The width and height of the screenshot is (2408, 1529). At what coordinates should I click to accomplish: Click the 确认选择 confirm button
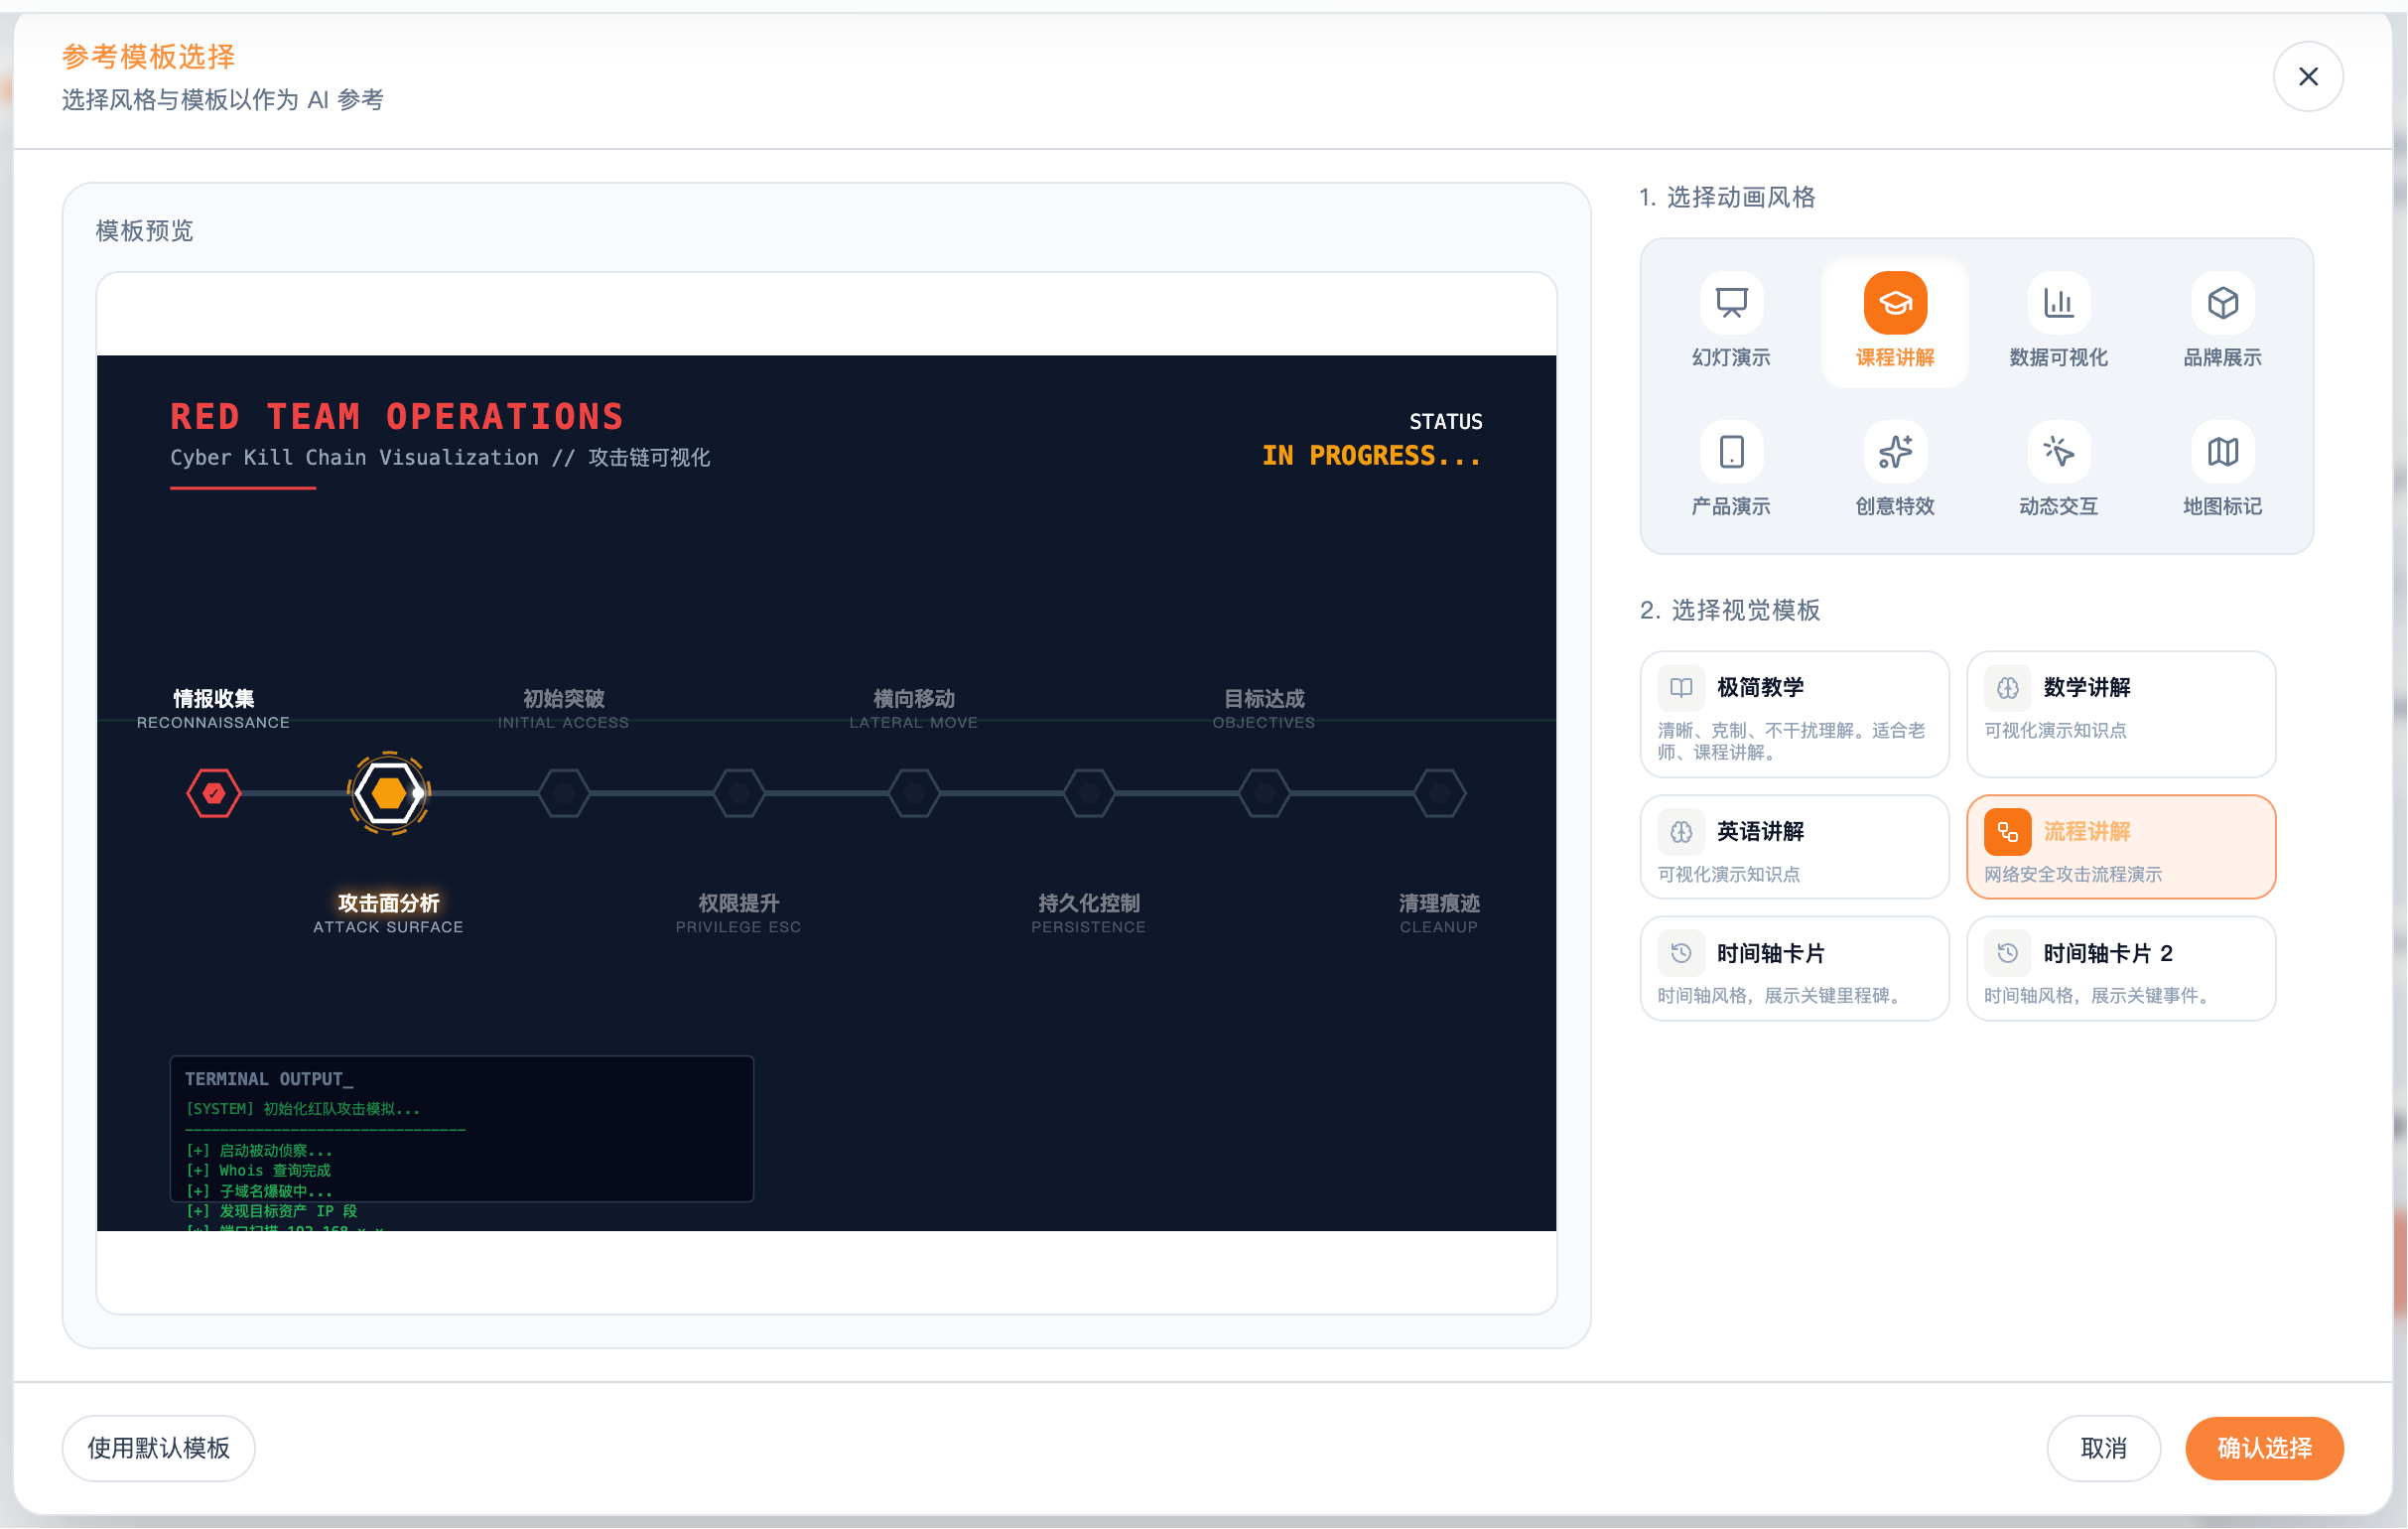point(2263,1448)
